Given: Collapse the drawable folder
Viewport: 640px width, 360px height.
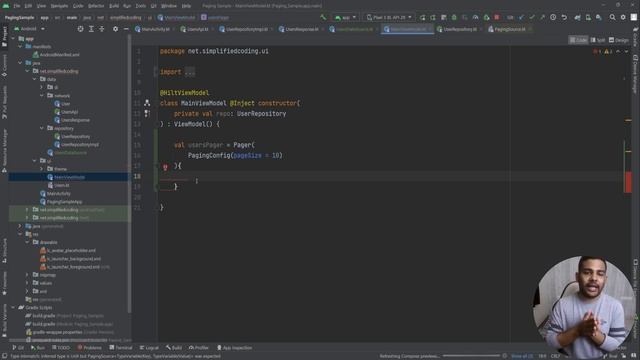Looking at the screenshot, I should click(27, 242).
